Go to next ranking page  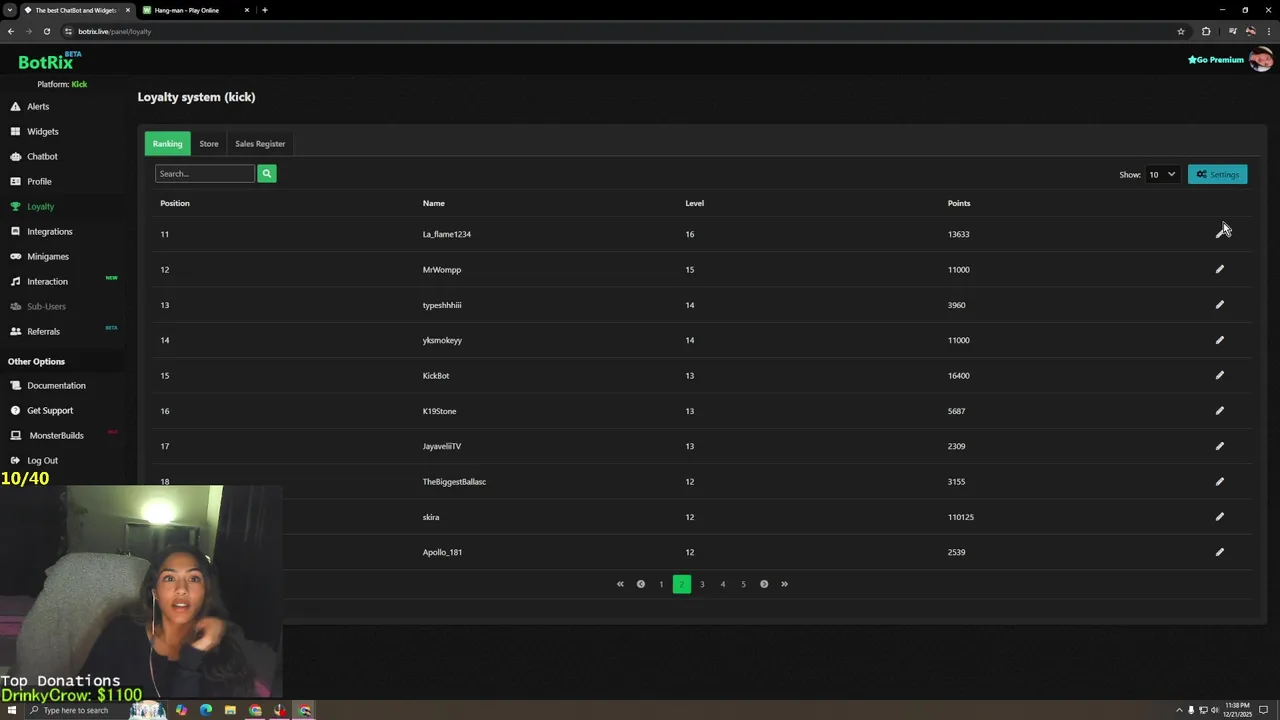click(x=764, y=584)
